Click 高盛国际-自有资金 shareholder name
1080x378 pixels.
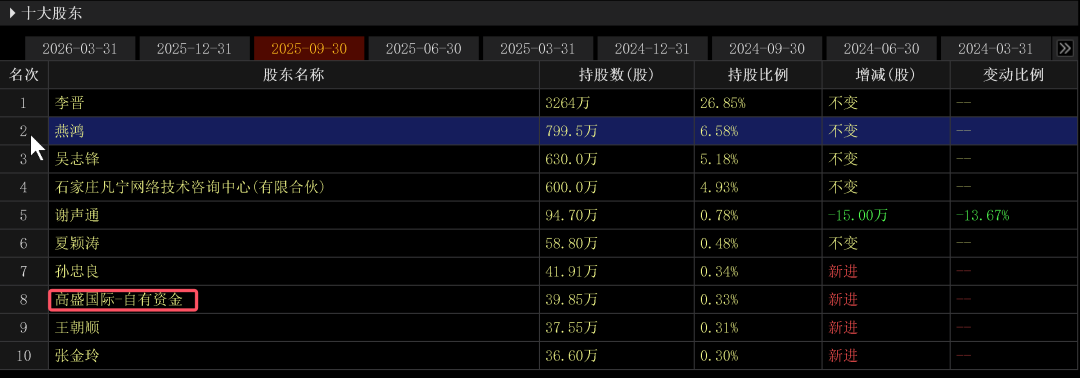tap(119, 300)
